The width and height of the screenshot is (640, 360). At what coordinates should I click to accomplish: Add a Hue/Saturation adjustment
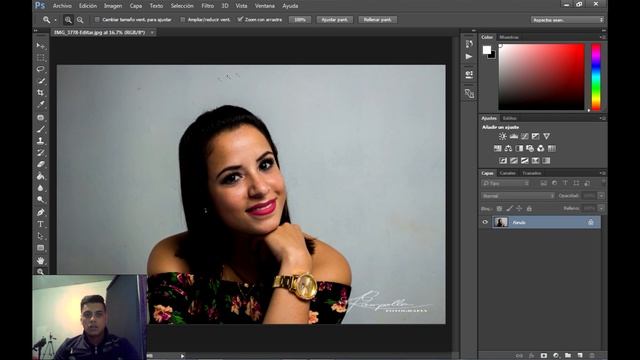(498, 149)
